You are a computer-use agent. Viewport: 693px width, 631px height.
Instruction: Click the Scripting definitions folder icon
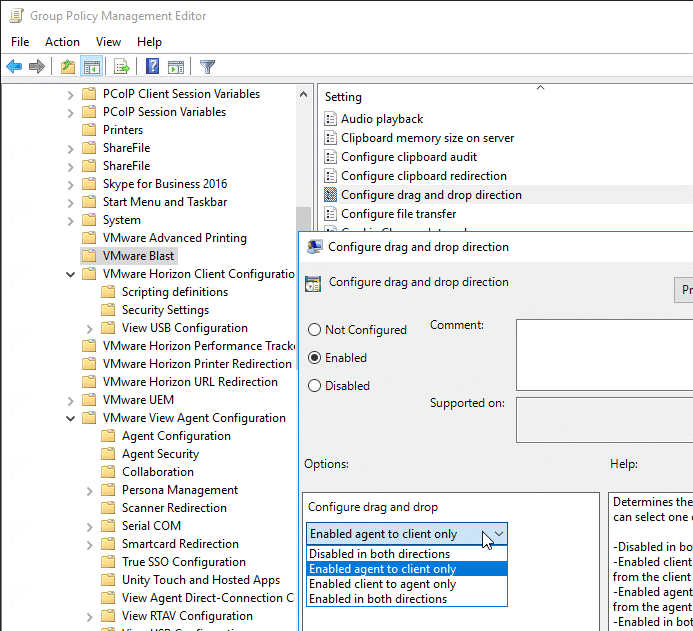click(x=108, y=292)
